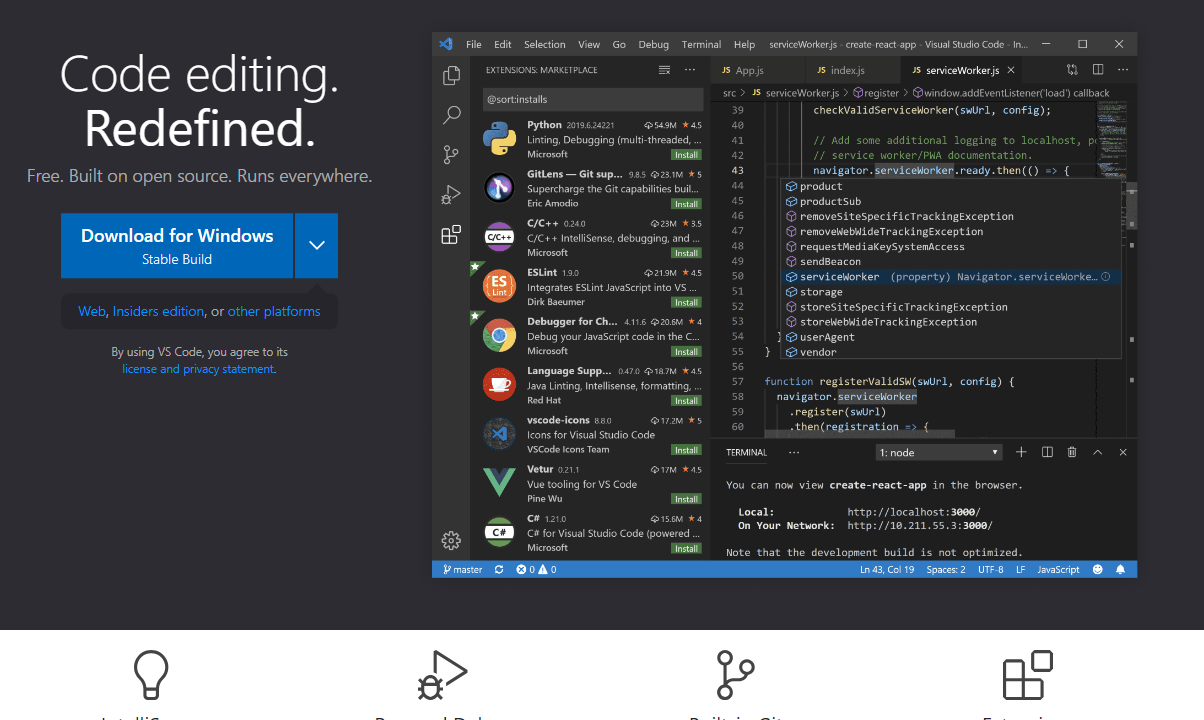The image size is (1204, 720).
Task: Expand the 'src' breadcrumb
Action: pyautogui.click(x=730, y=93)
